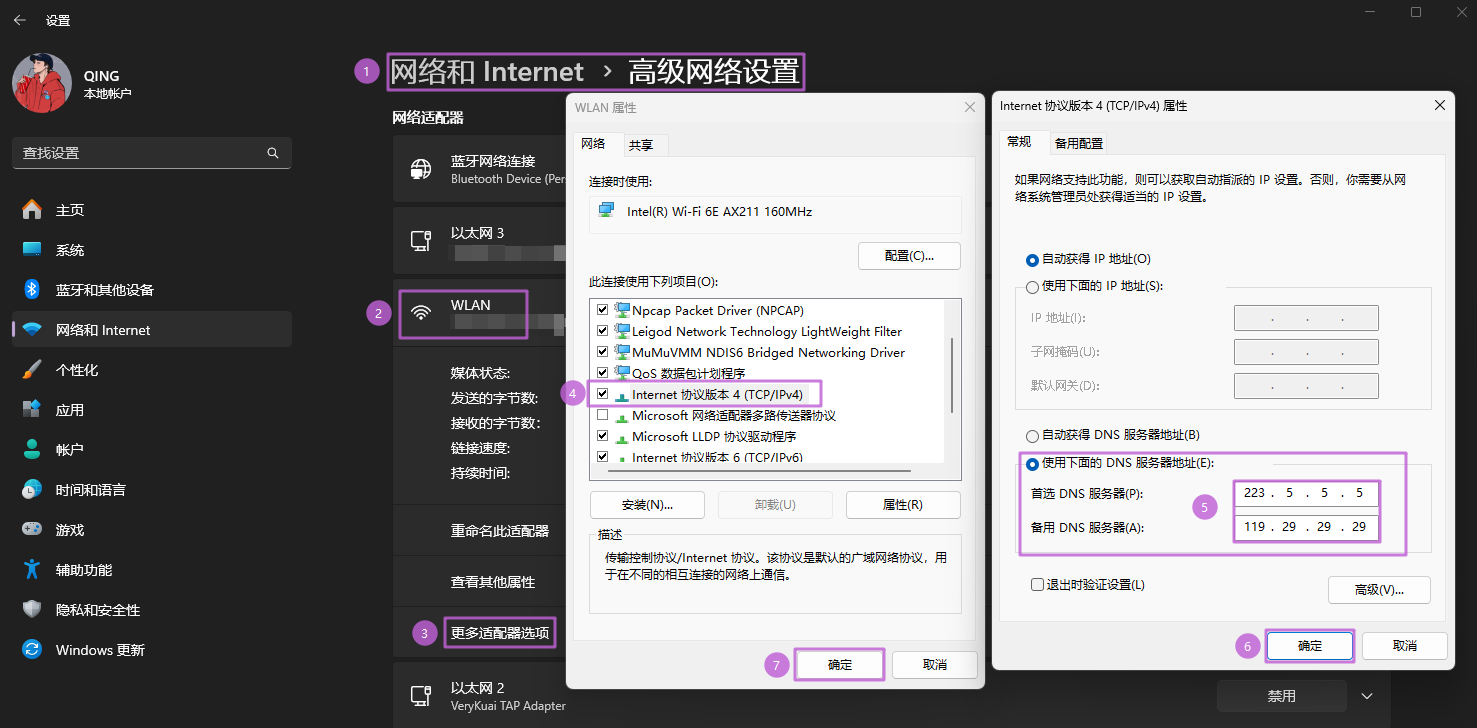Open the Windows Update icon

pos(32,650)
